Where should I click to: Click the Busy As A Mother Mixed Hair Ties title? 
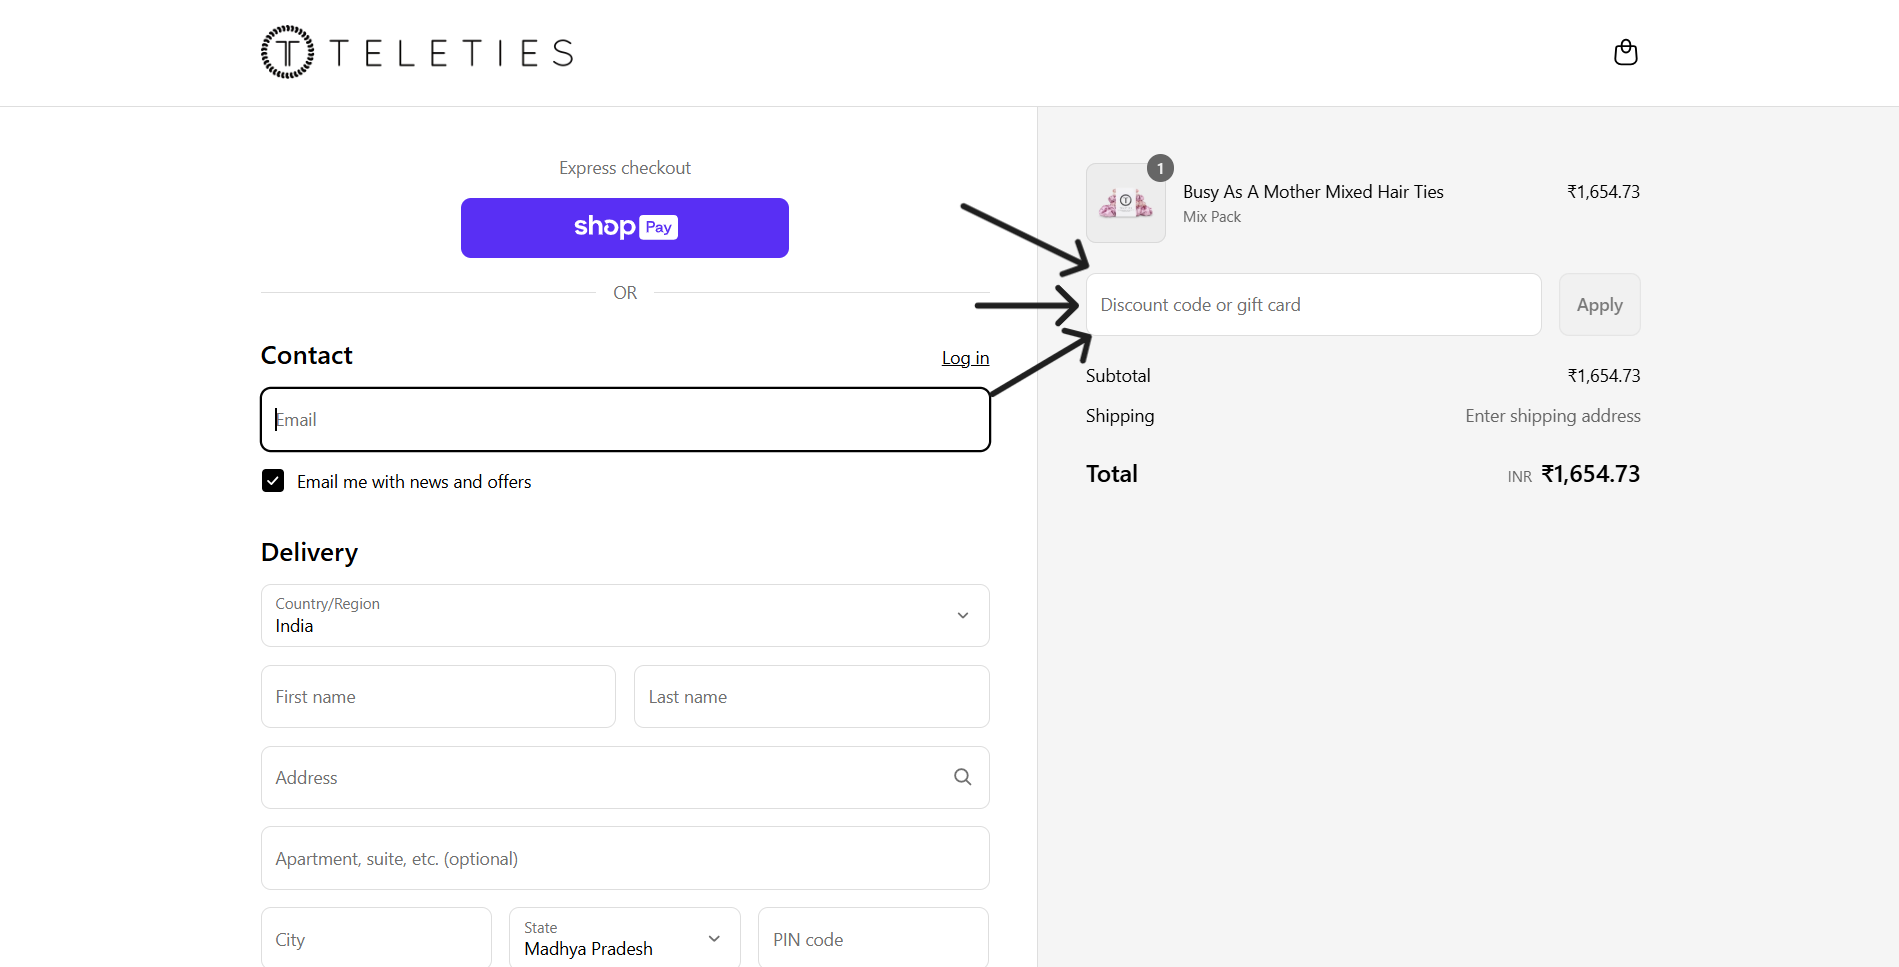click(1312, 192)
